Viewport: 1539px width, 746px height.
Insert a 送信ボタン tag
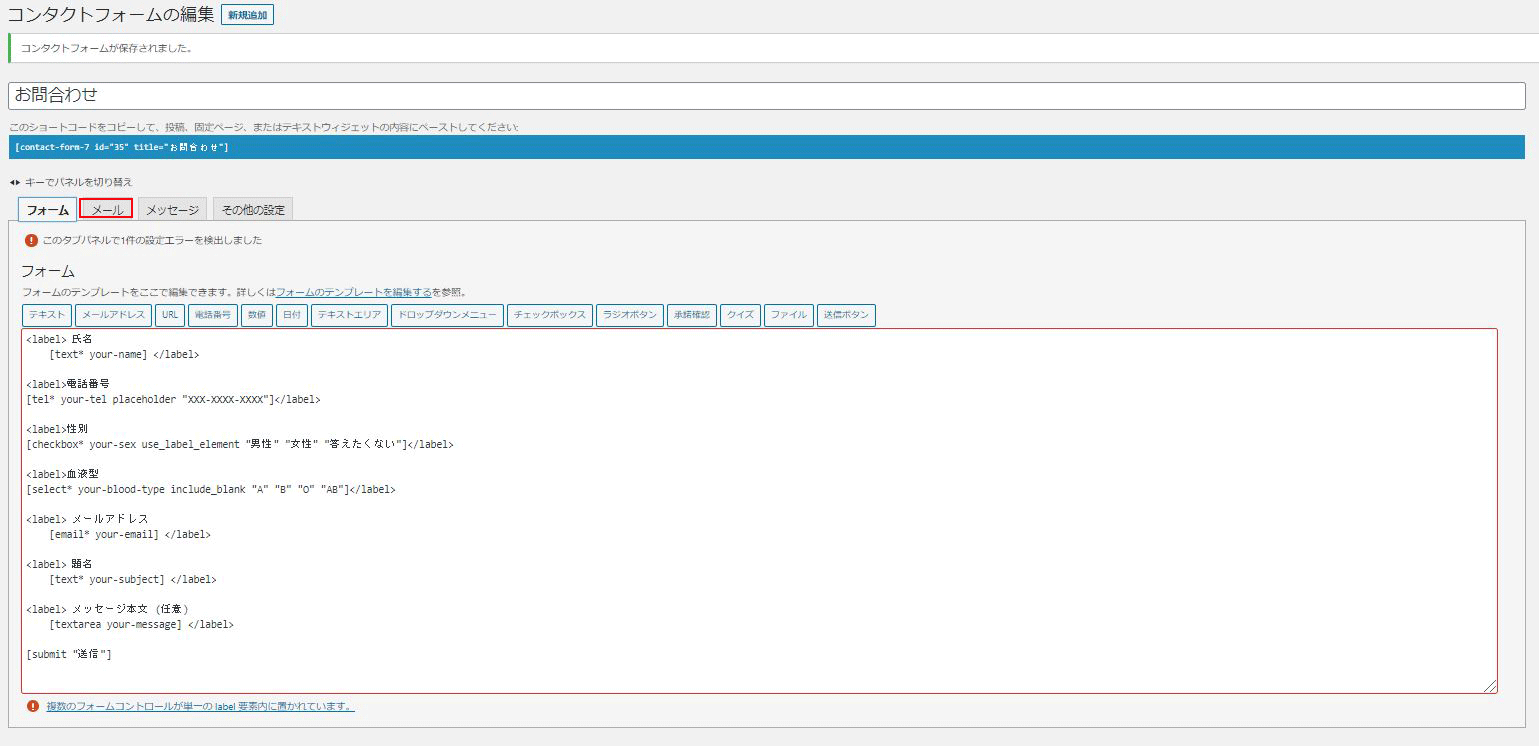tap(846, 315)
